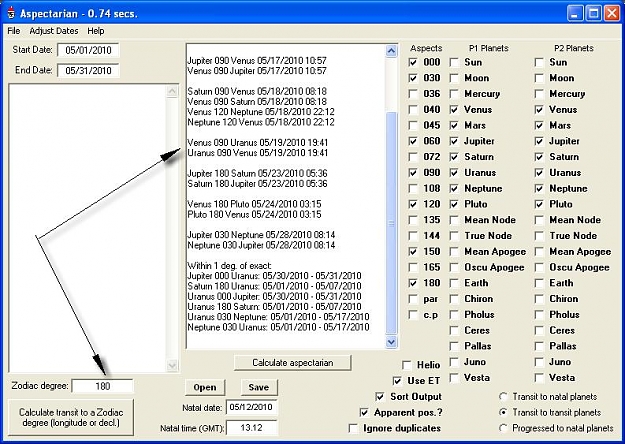The image size is (625, 444).
Task: Click result line Saturn 090 Venus 05/18/2010
Action: (x=257, y=91)
